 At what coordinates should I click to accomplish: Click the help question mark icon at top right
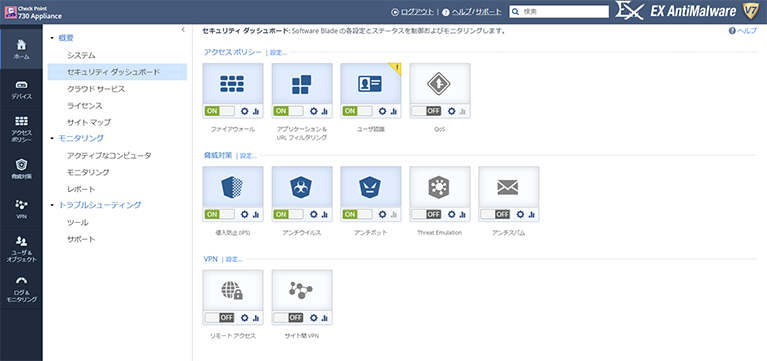[732, 31]
